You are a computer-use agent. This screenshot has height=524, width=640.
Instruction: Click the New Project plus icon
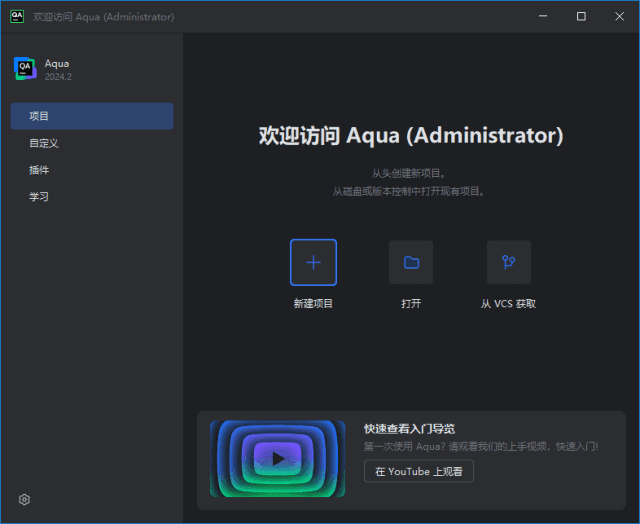pyautogui.click(x=313, y=262)
